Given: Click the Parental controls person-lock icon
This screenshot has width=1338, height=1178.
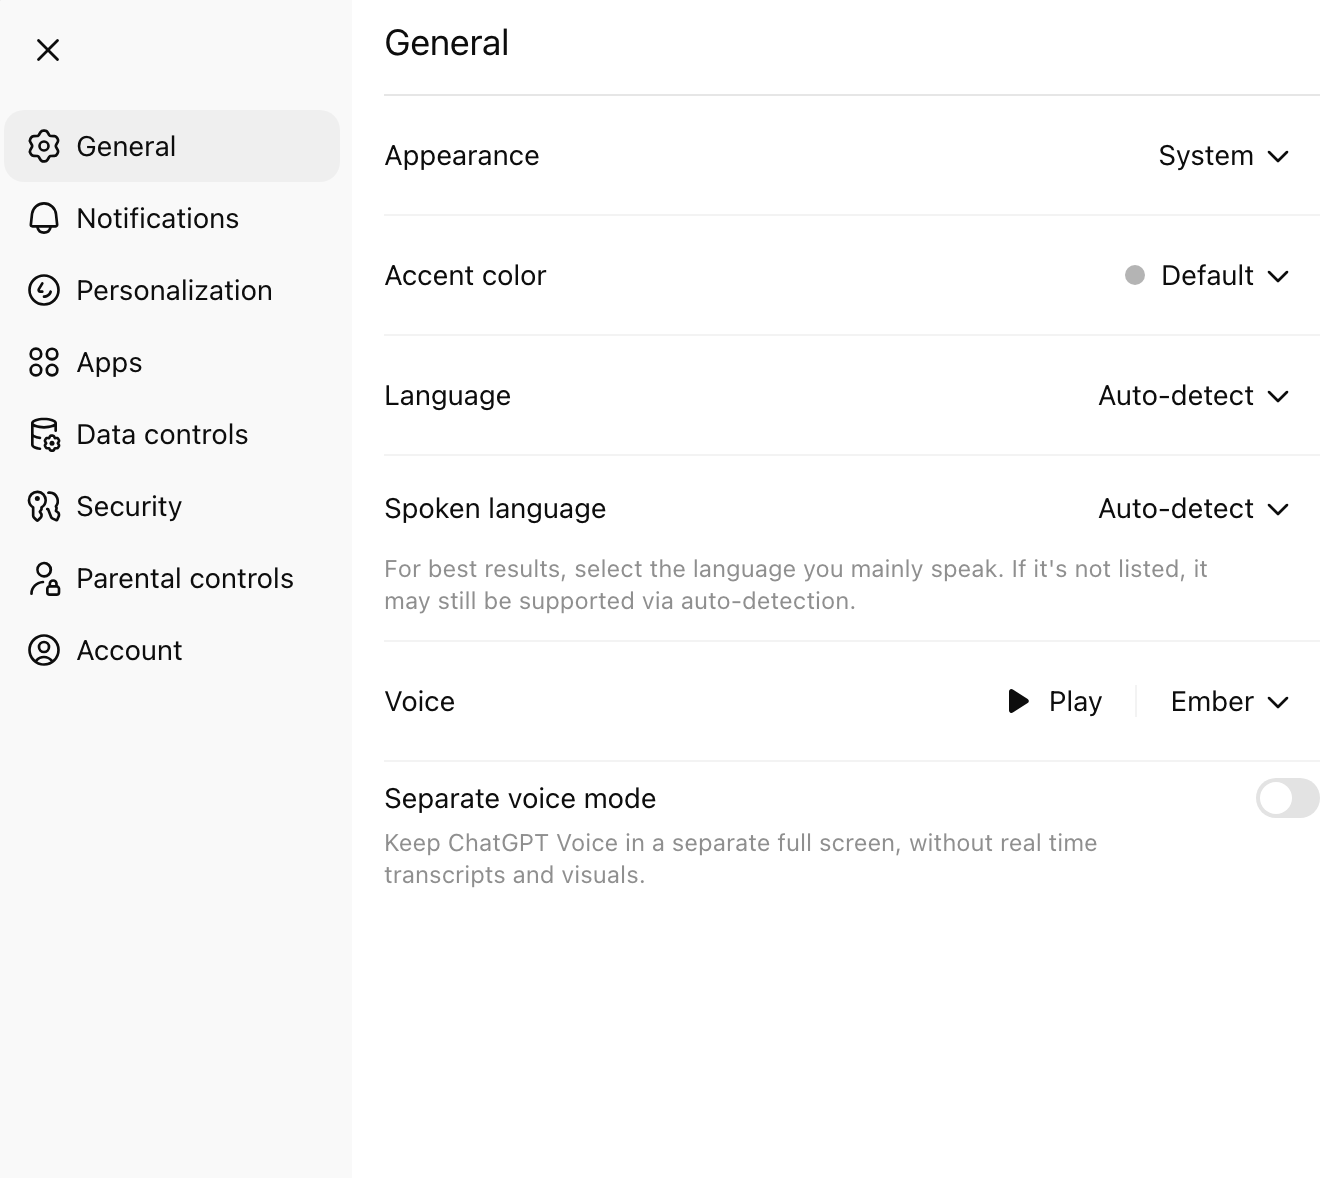Looking at the screenshot, I should [x=44, y=579].
